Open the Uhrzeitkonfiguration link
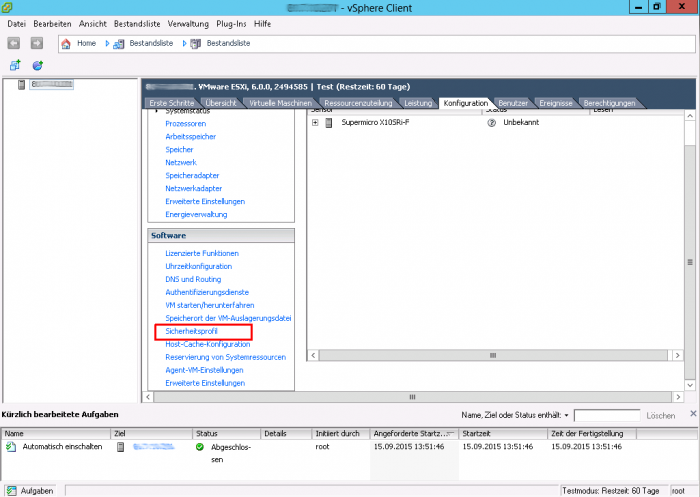This screenshot has width=700, height=497. (x=199, y=266)
